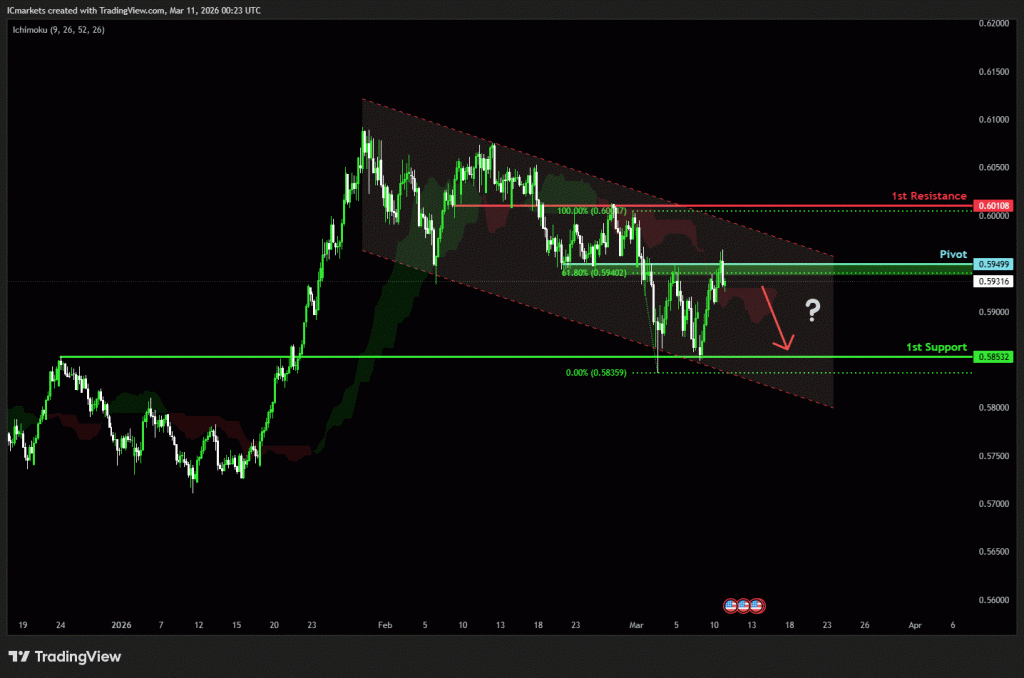Select the 1st Resistance text label

coord(928,196)
